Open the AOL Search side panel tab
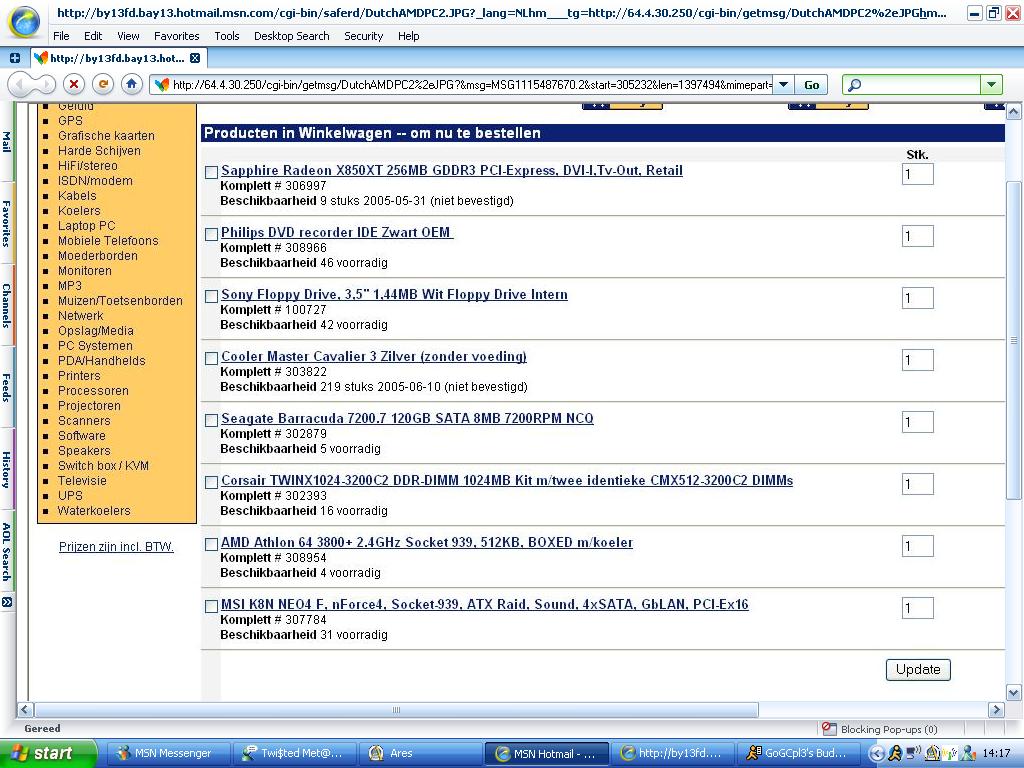Viewport: 1024px width, 768px height. (7, 551)
